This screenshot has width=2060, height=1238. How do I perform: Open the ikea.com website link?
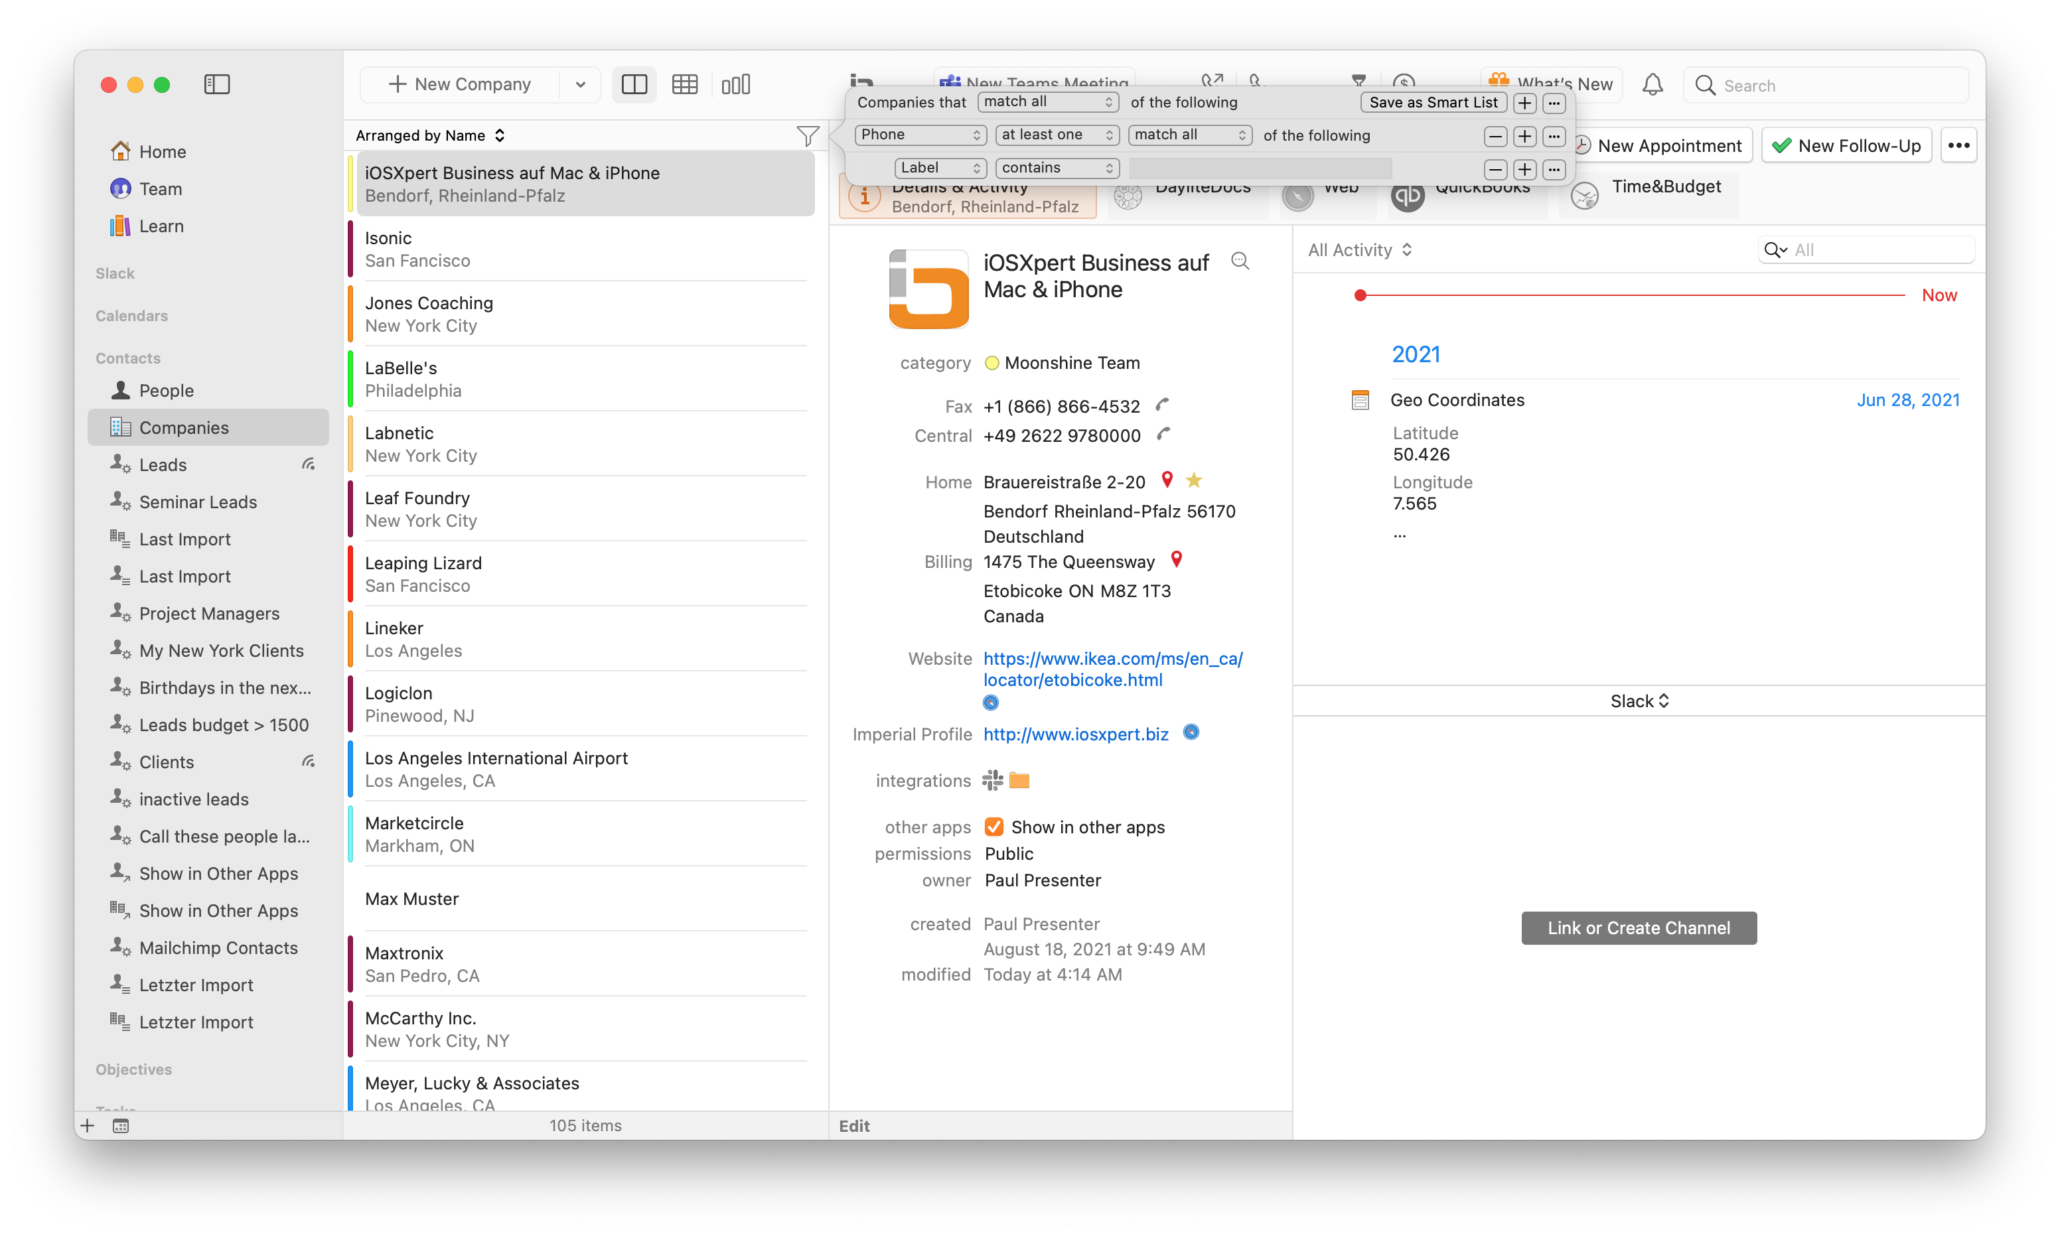point(1113,669)
